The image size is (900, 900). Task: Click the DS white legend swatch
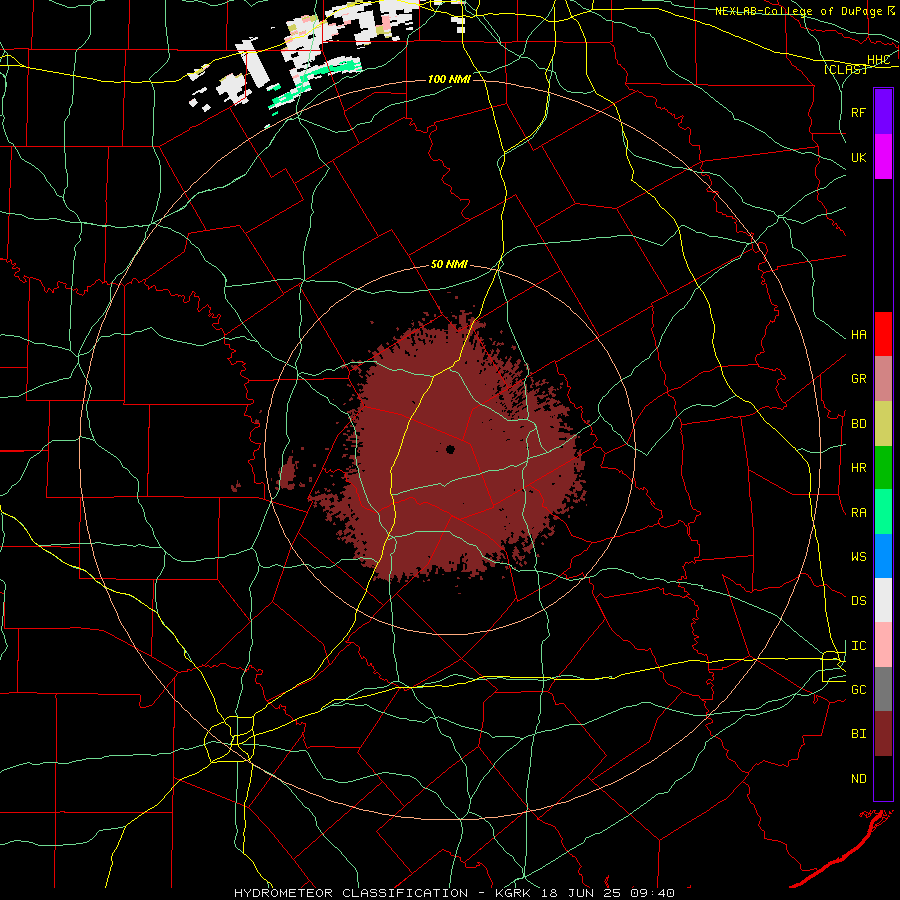point(883,600)
